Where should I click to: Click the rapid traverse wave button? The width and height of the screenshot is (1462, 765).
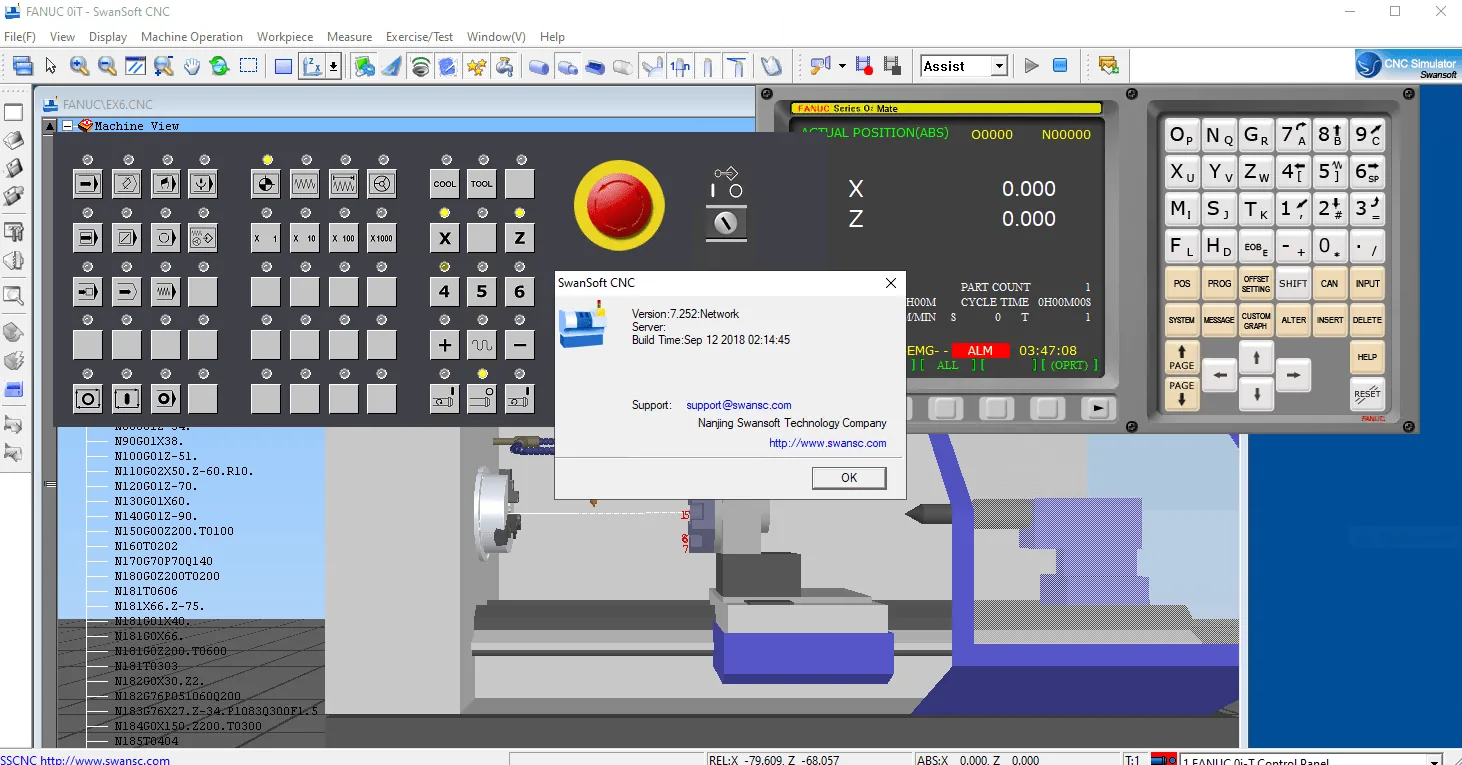click(x=482, y=346)
